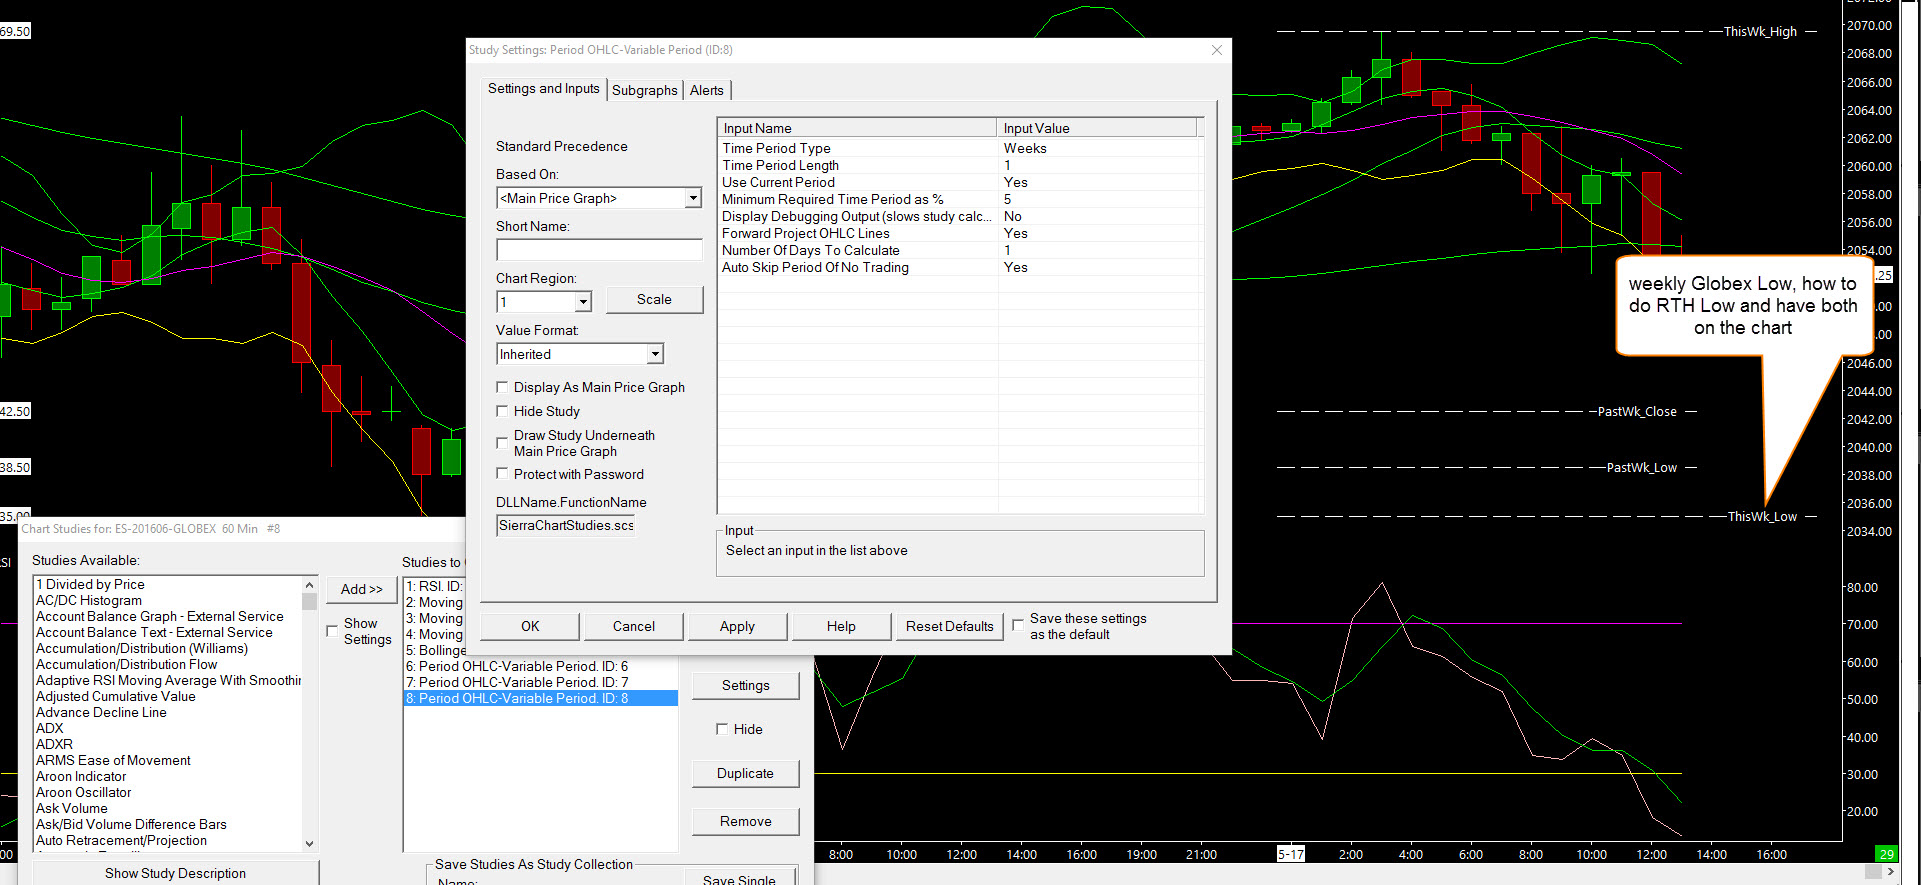Switch to the Subgraphs tab
The height and width of the screenshot is (885, 1921).
(x=644, y=90)
